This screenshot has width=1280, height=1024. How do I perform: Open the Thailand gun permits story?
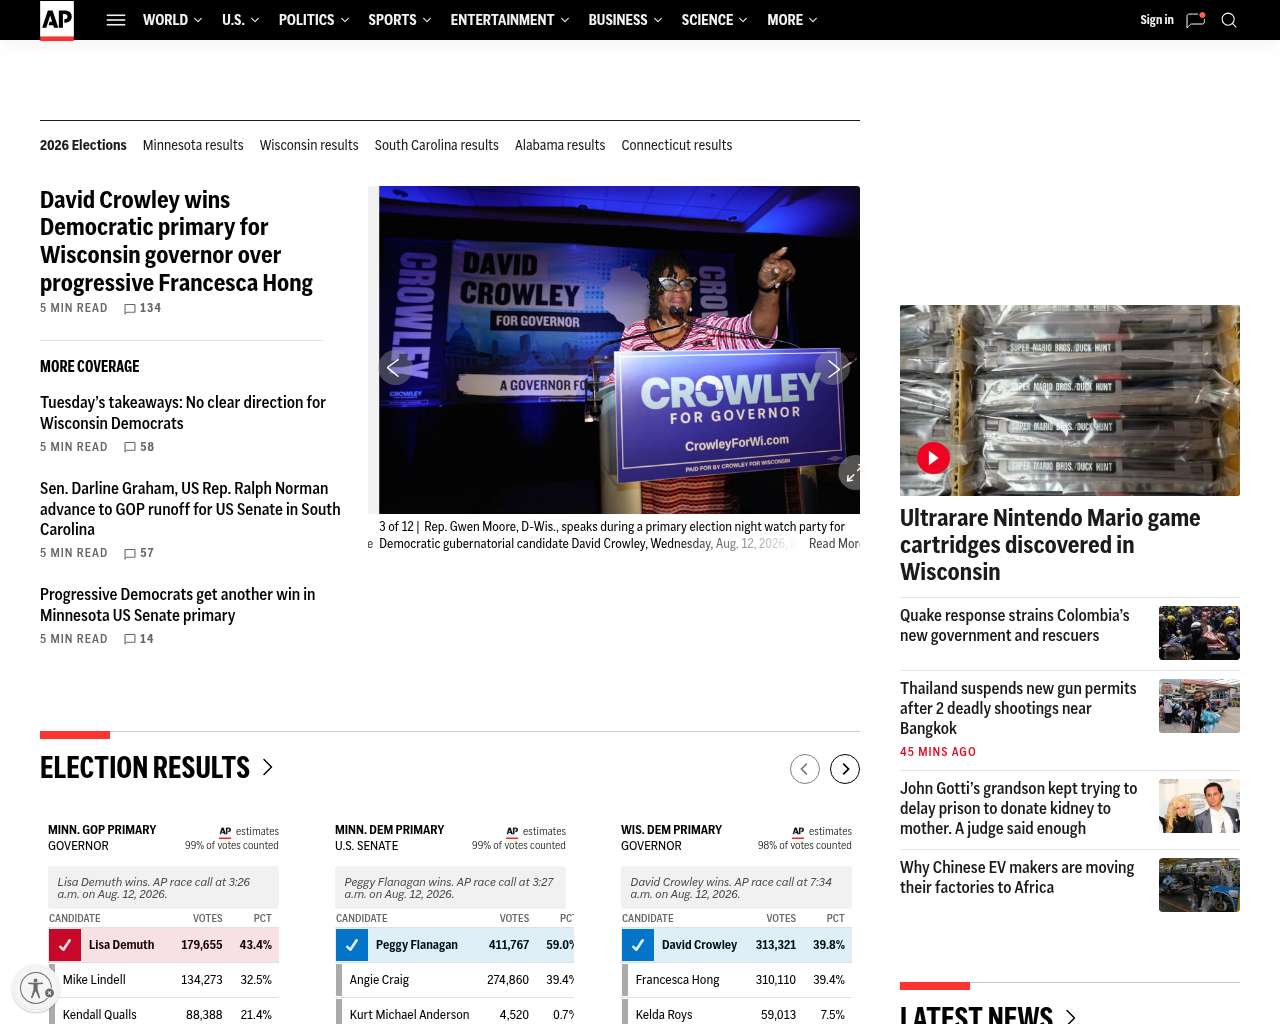click(x=1018, y=708)
